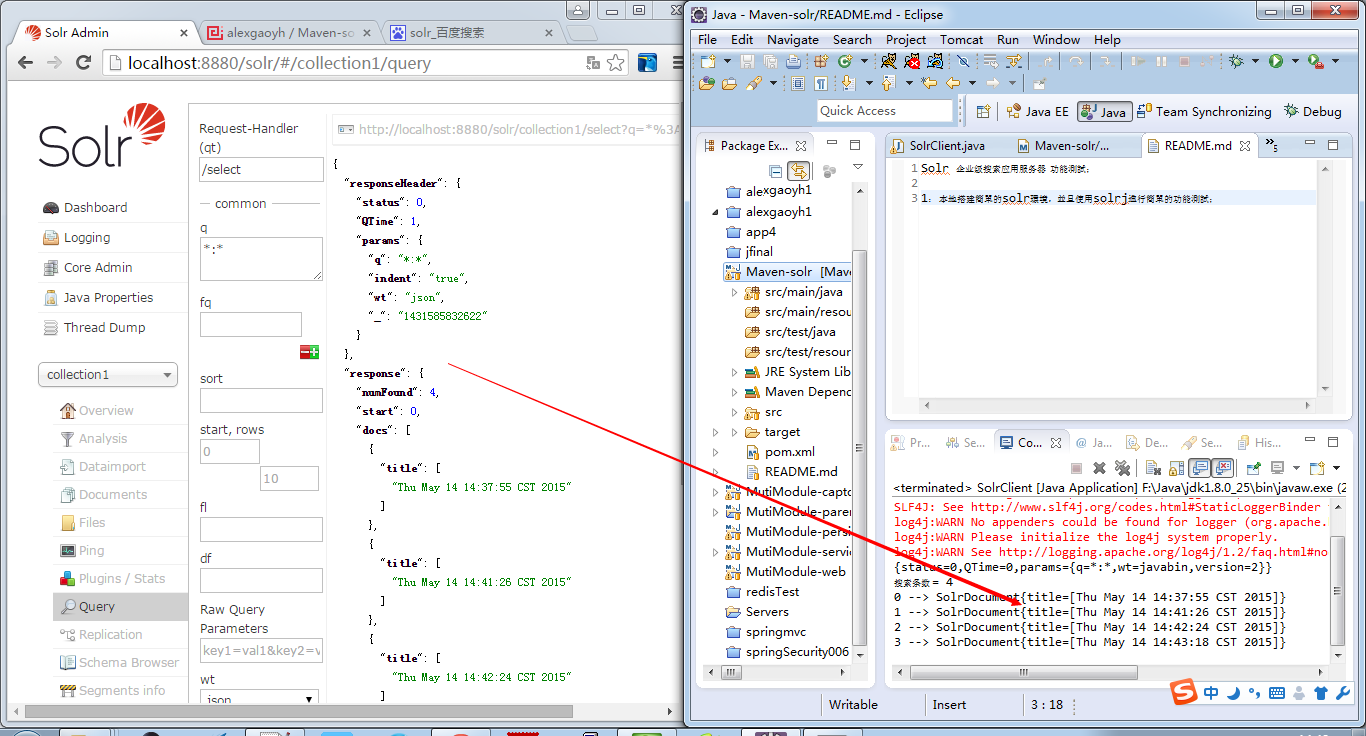
Task: Click the Open Perspective icon
Action: (983, 111)
